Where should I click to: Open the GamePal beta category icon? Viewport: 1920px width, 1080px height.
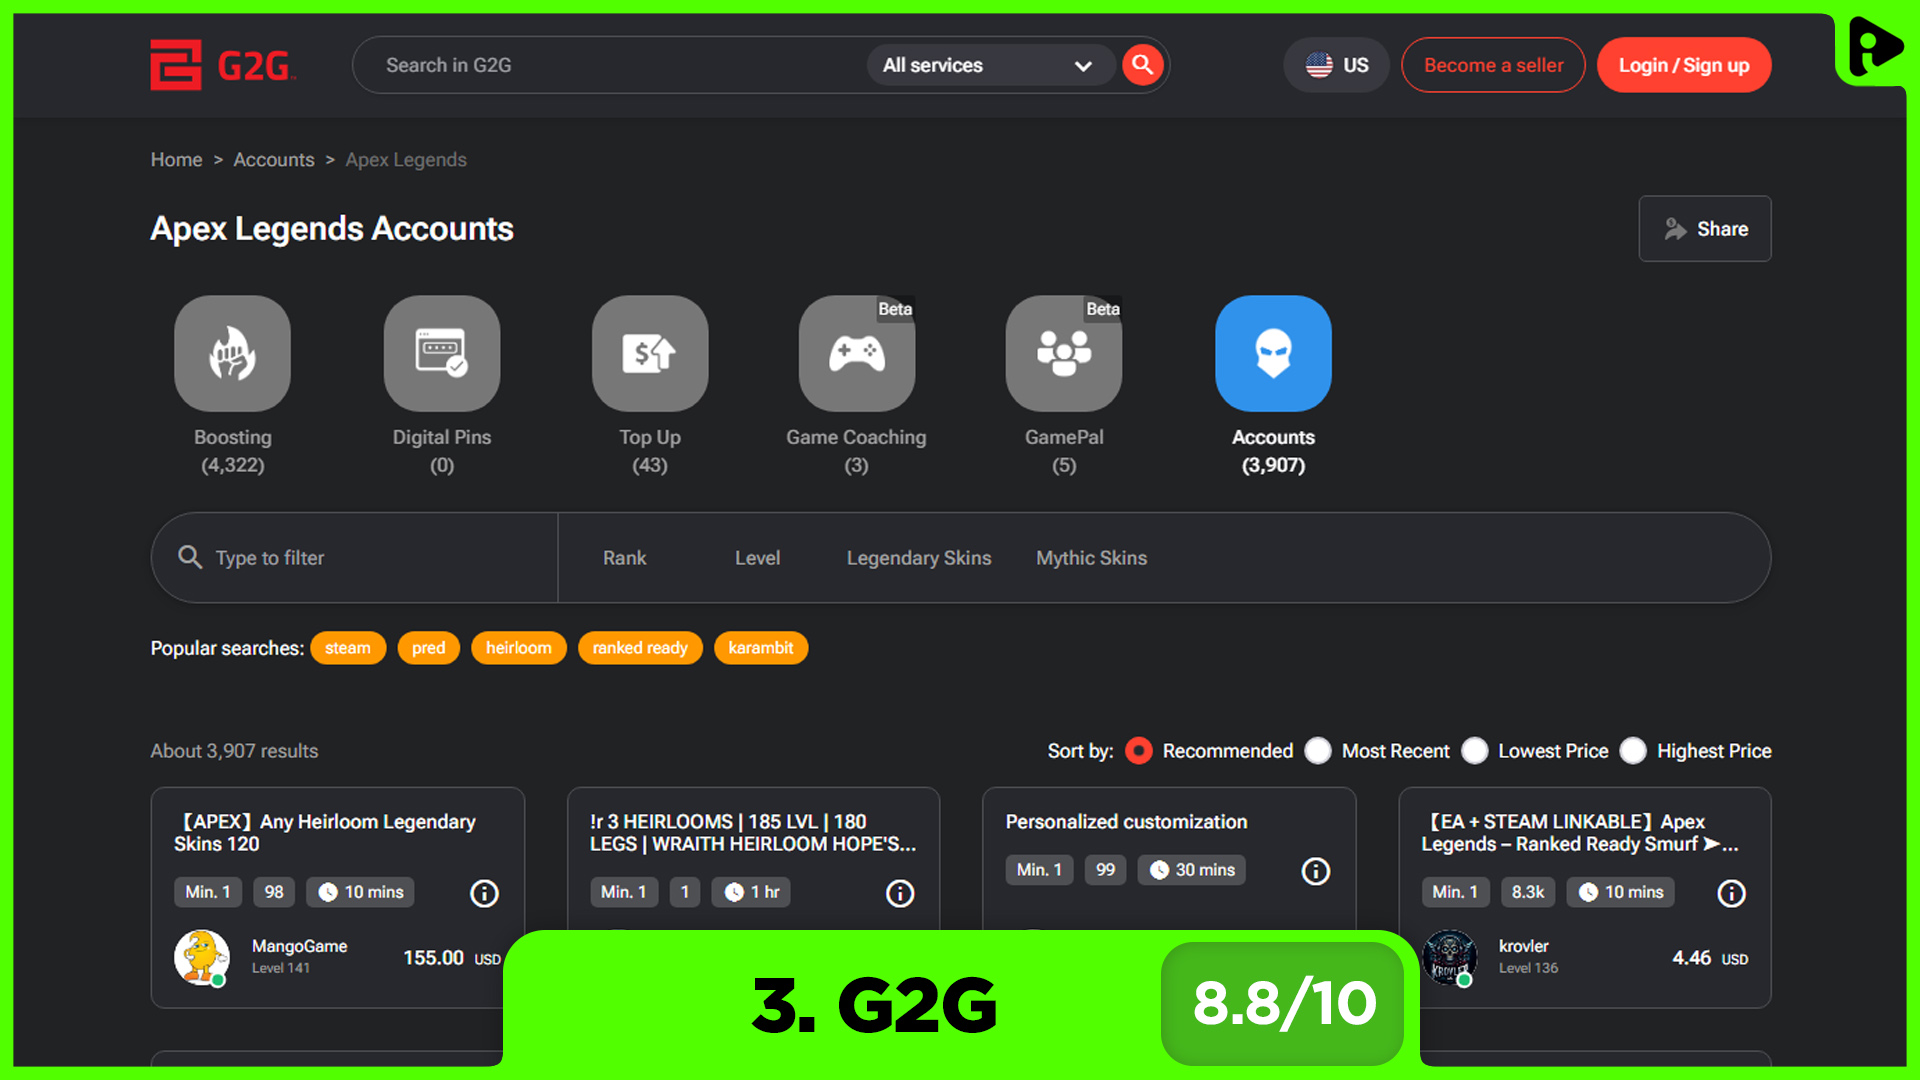[x=1063, y=353]
